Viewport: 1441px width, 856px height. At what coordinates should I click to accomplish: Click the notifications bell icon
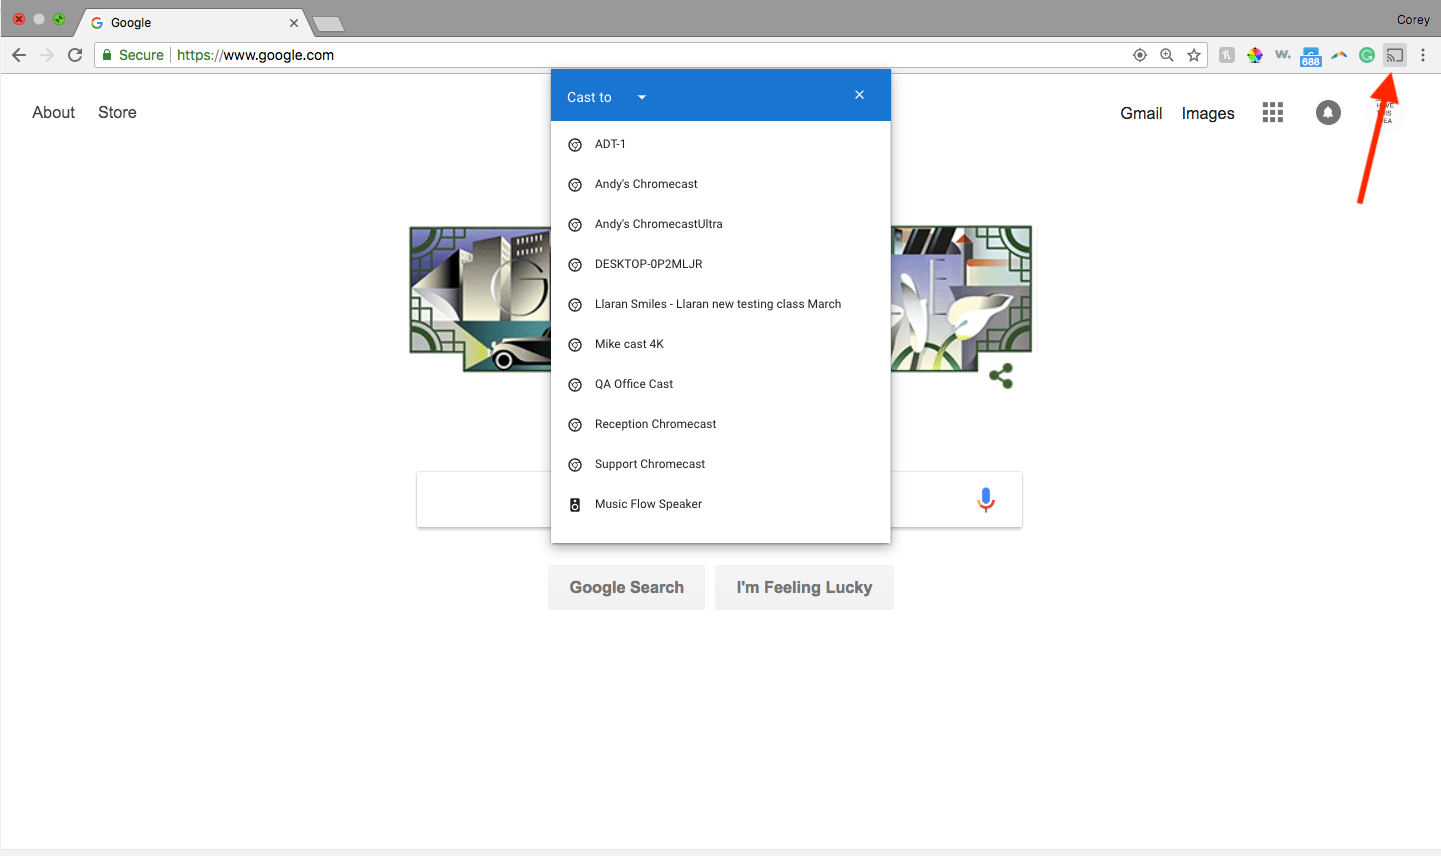(x=1328, y=112)
